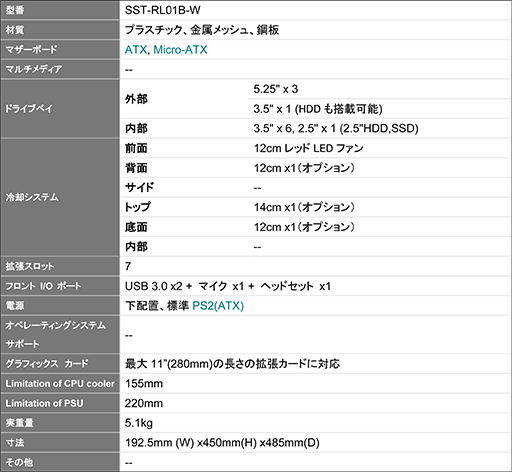Viewport: 512px width, 472px height.
Task: Open the ATX motherboard link
Action: point(136,50)
